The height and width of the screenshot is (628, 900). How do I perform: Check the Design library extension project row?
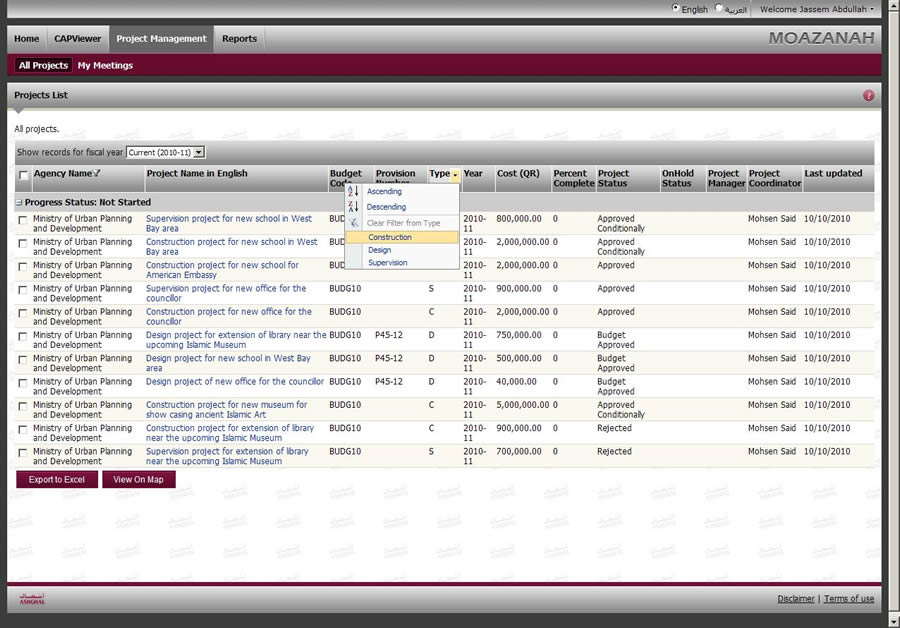point(22,336)
